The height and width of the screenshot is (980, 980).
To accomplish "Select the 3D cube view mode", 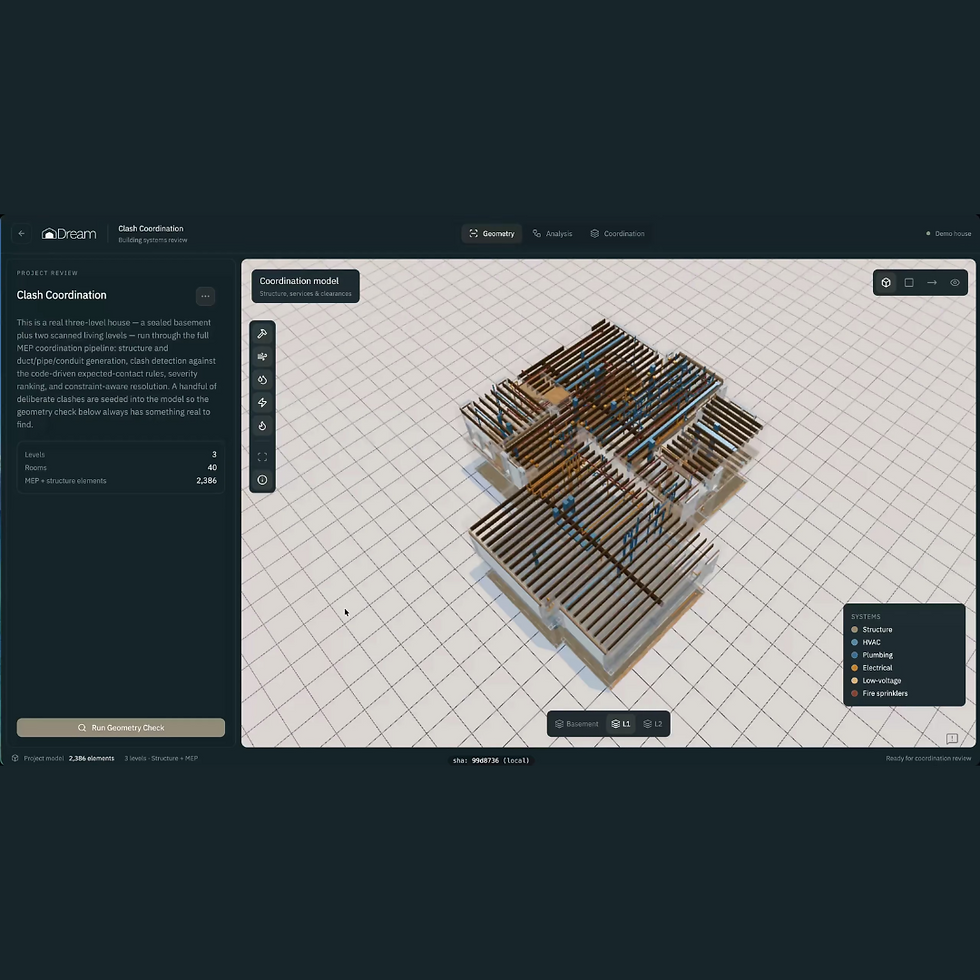I will point(886,282).
